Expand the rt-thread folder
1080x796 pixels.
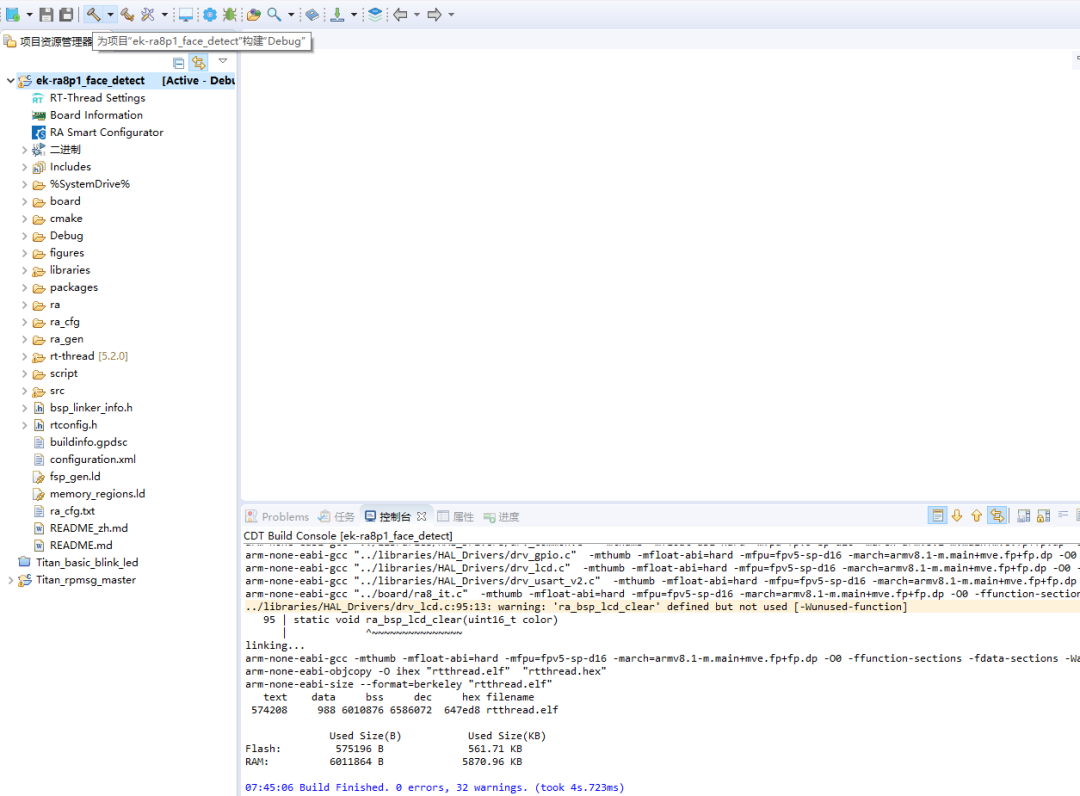pyautogui.click(x=25, y=356)
